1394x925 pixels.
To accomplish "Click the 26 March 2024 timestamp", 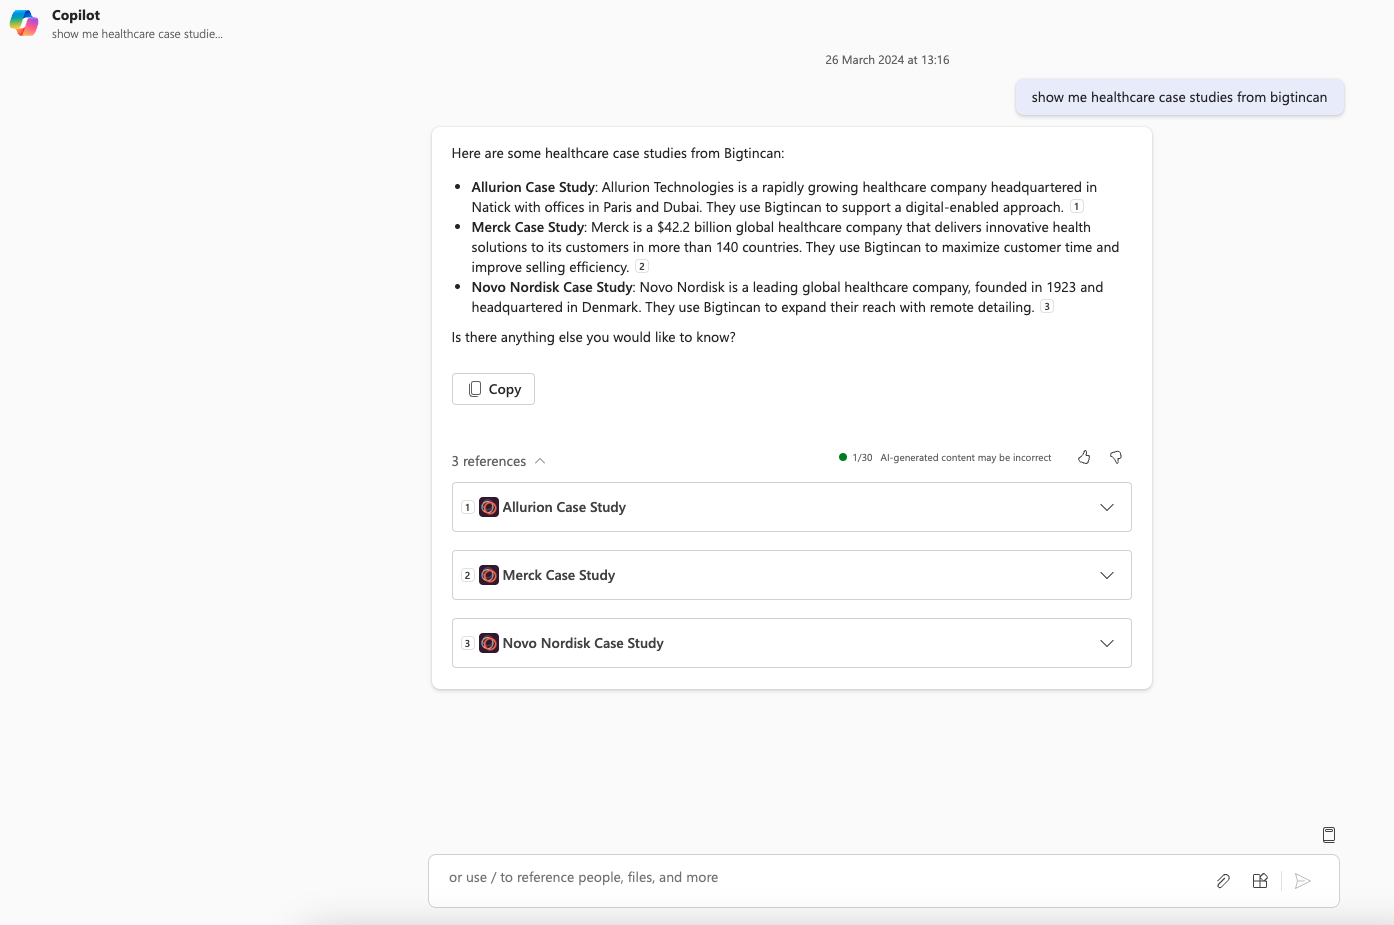I will click(887, 60).
